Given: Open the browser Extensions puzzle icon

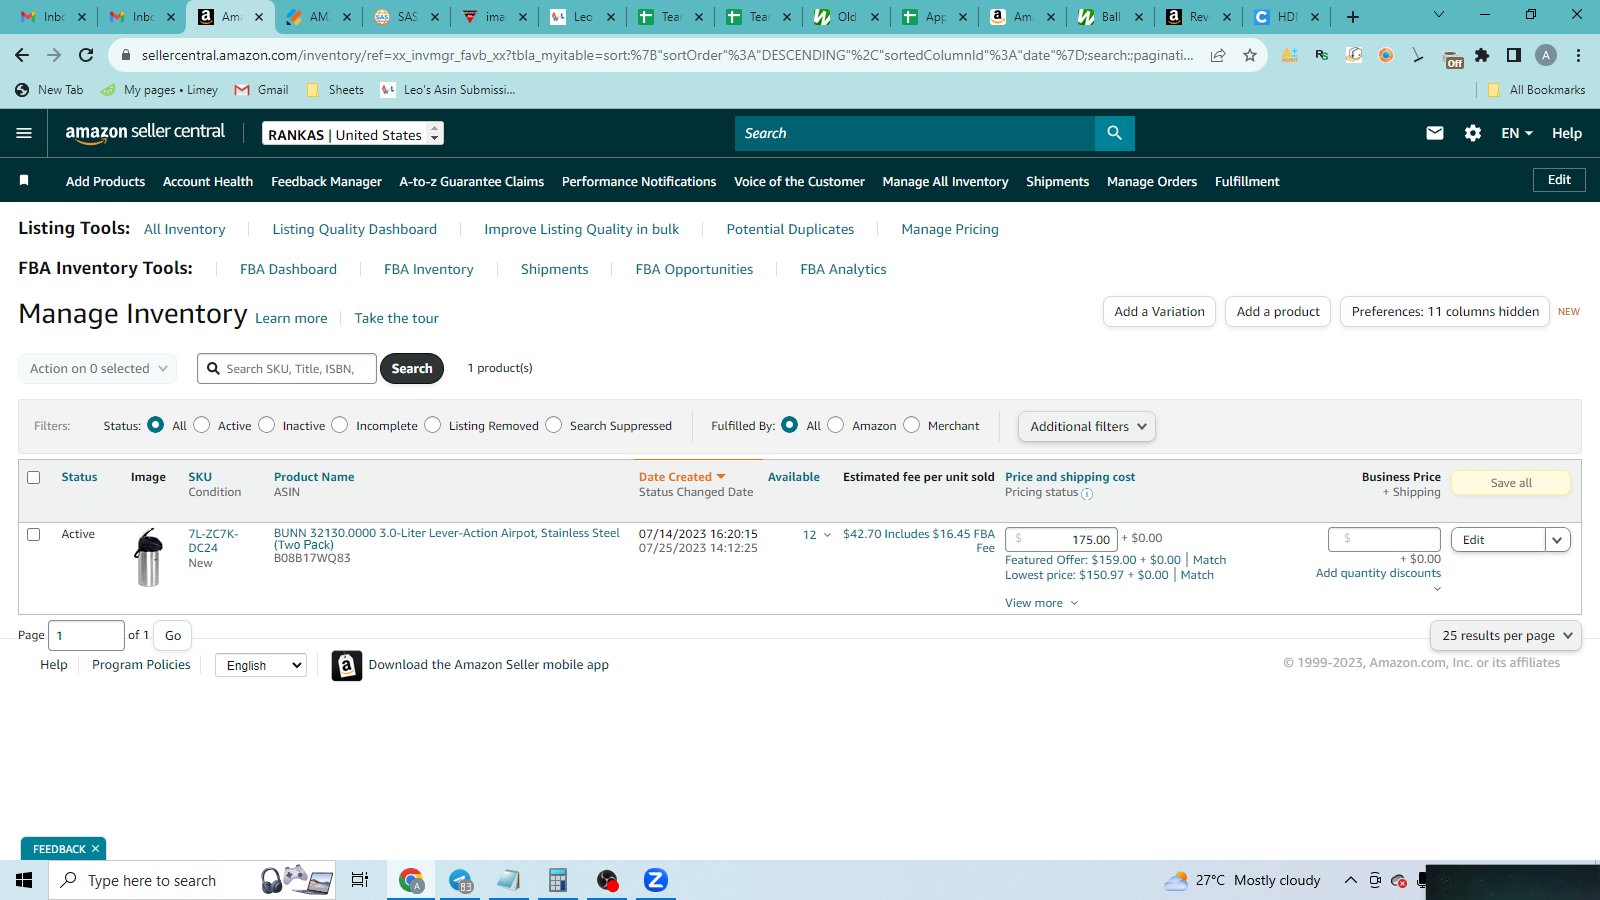Looking at the screenshot, I should coord(1482,55).
